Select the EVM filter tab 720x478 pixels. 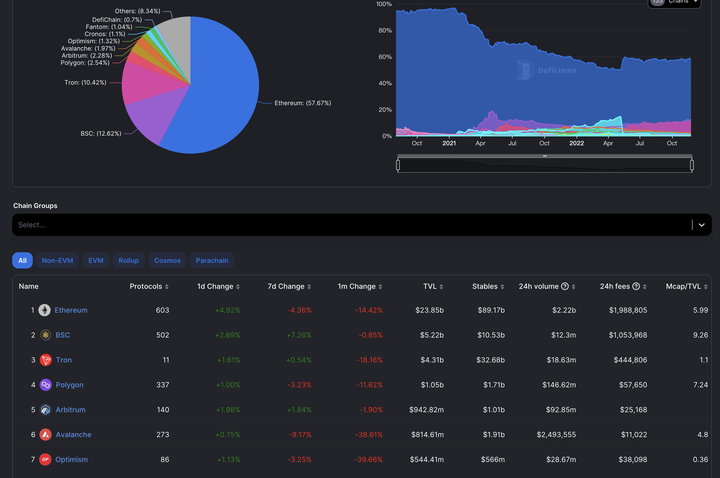tap(96, 260)
